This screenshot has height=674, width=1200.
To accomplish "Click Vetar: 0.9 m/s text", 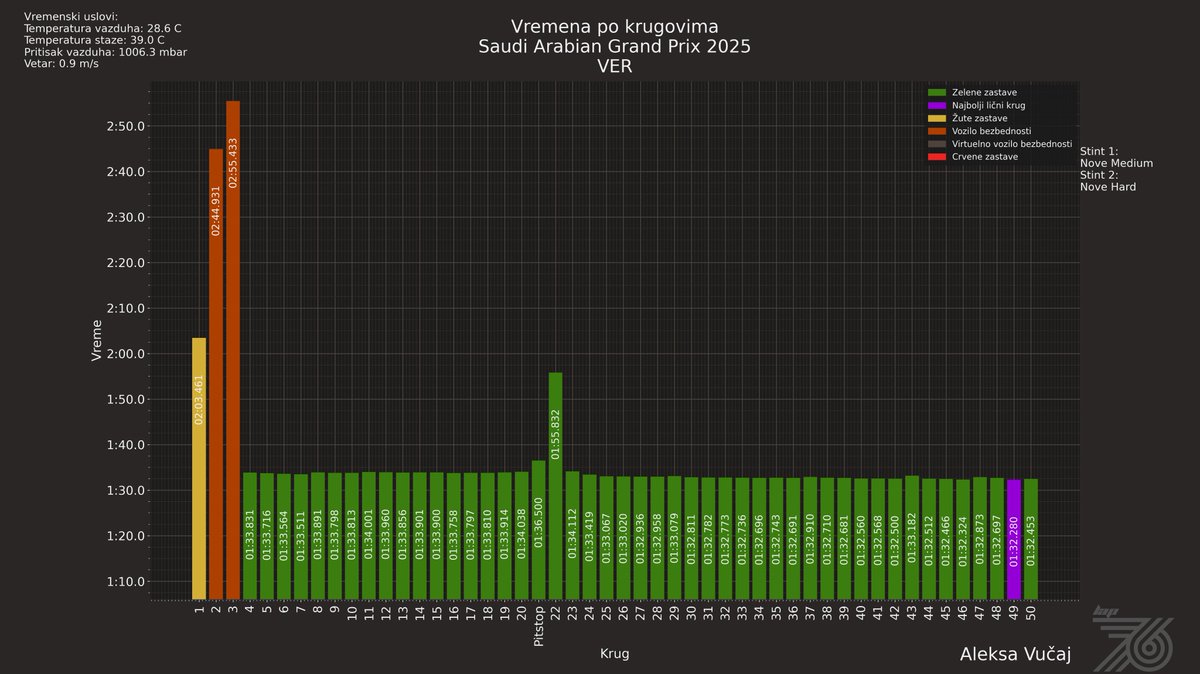I will [61, 63].
